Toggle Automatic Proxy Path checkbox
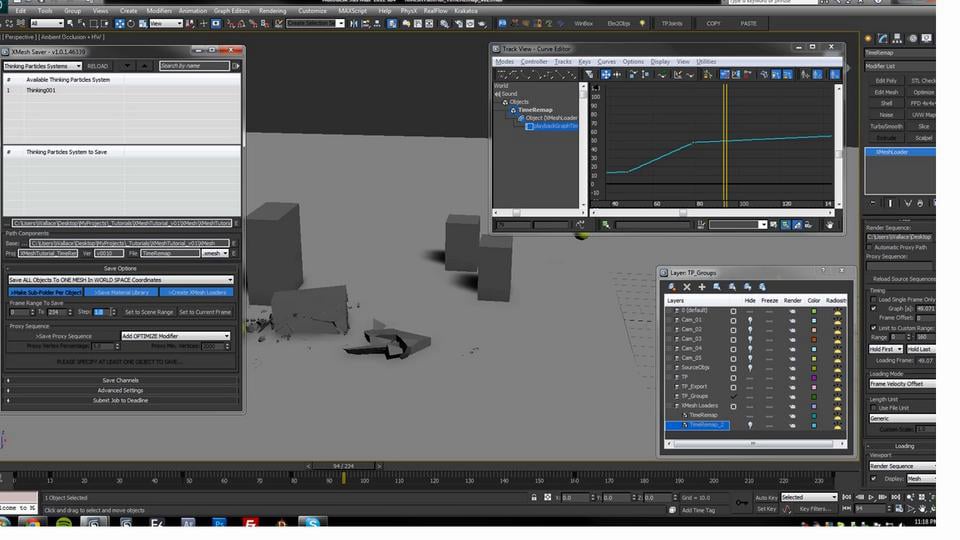This screenshot has width=960, height=540. click(869, 247)
